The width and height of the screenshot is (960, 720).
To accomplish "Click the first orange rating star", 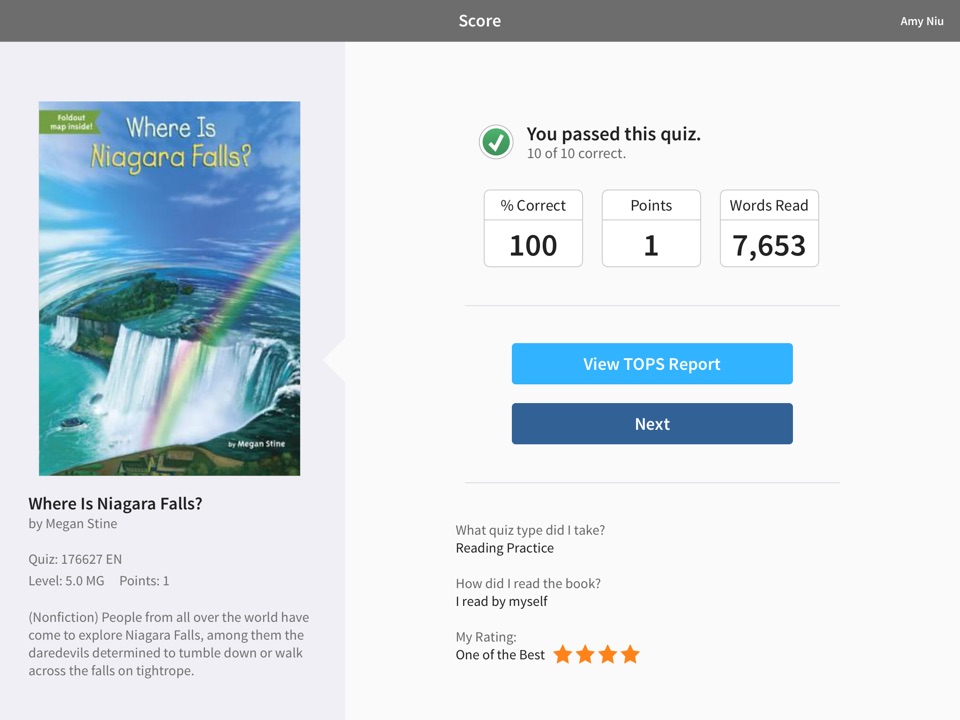I will 563,655.
